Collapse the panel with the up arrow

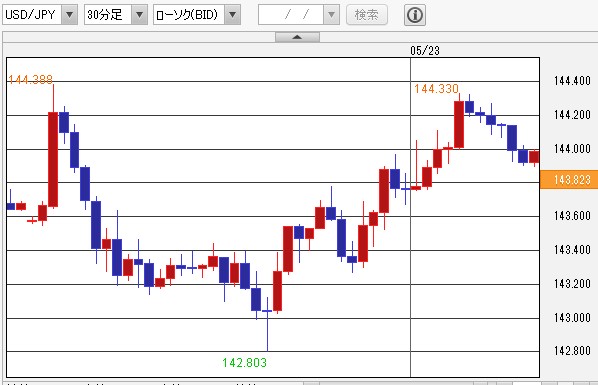click(x=297, y=37)
